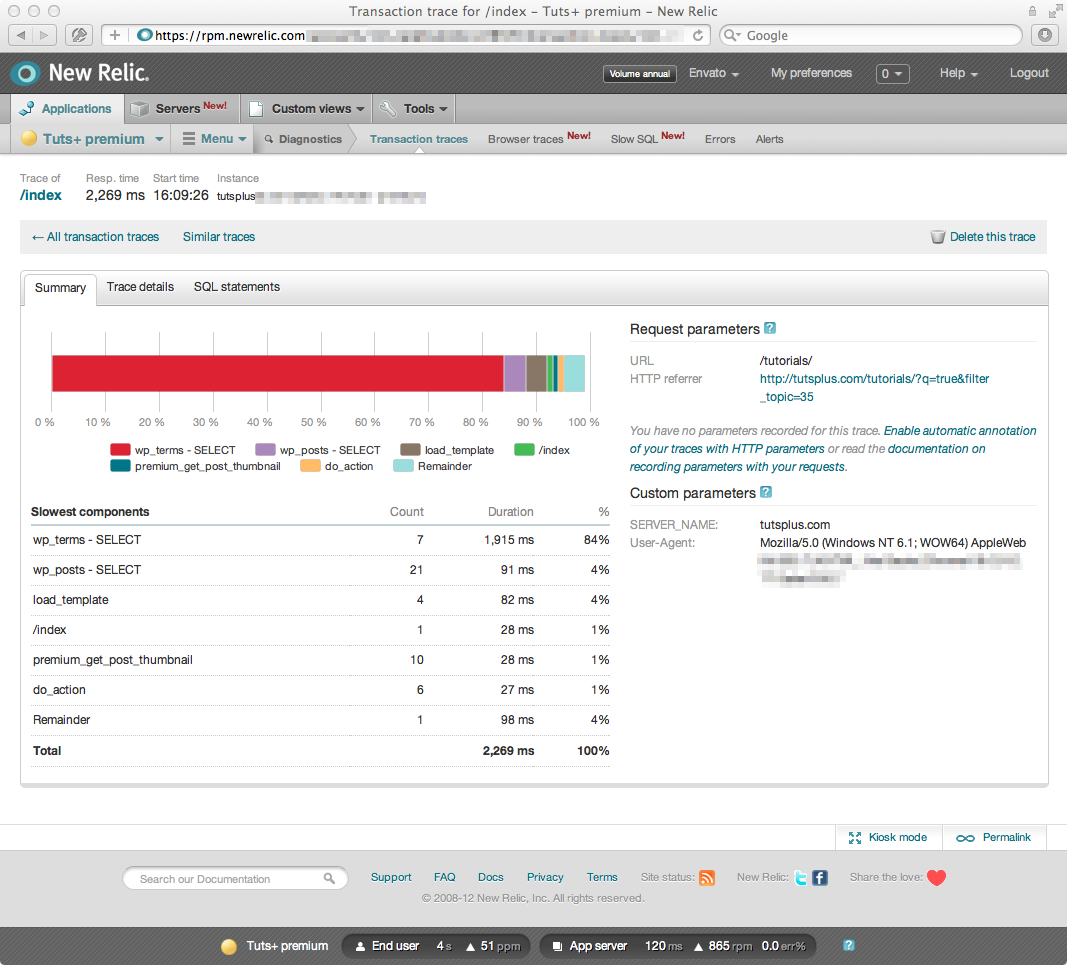Screen dimensions: 1067x965
Task: Click the Search our Documentation field
Action: pyautogui.click(x=235, y=879)
